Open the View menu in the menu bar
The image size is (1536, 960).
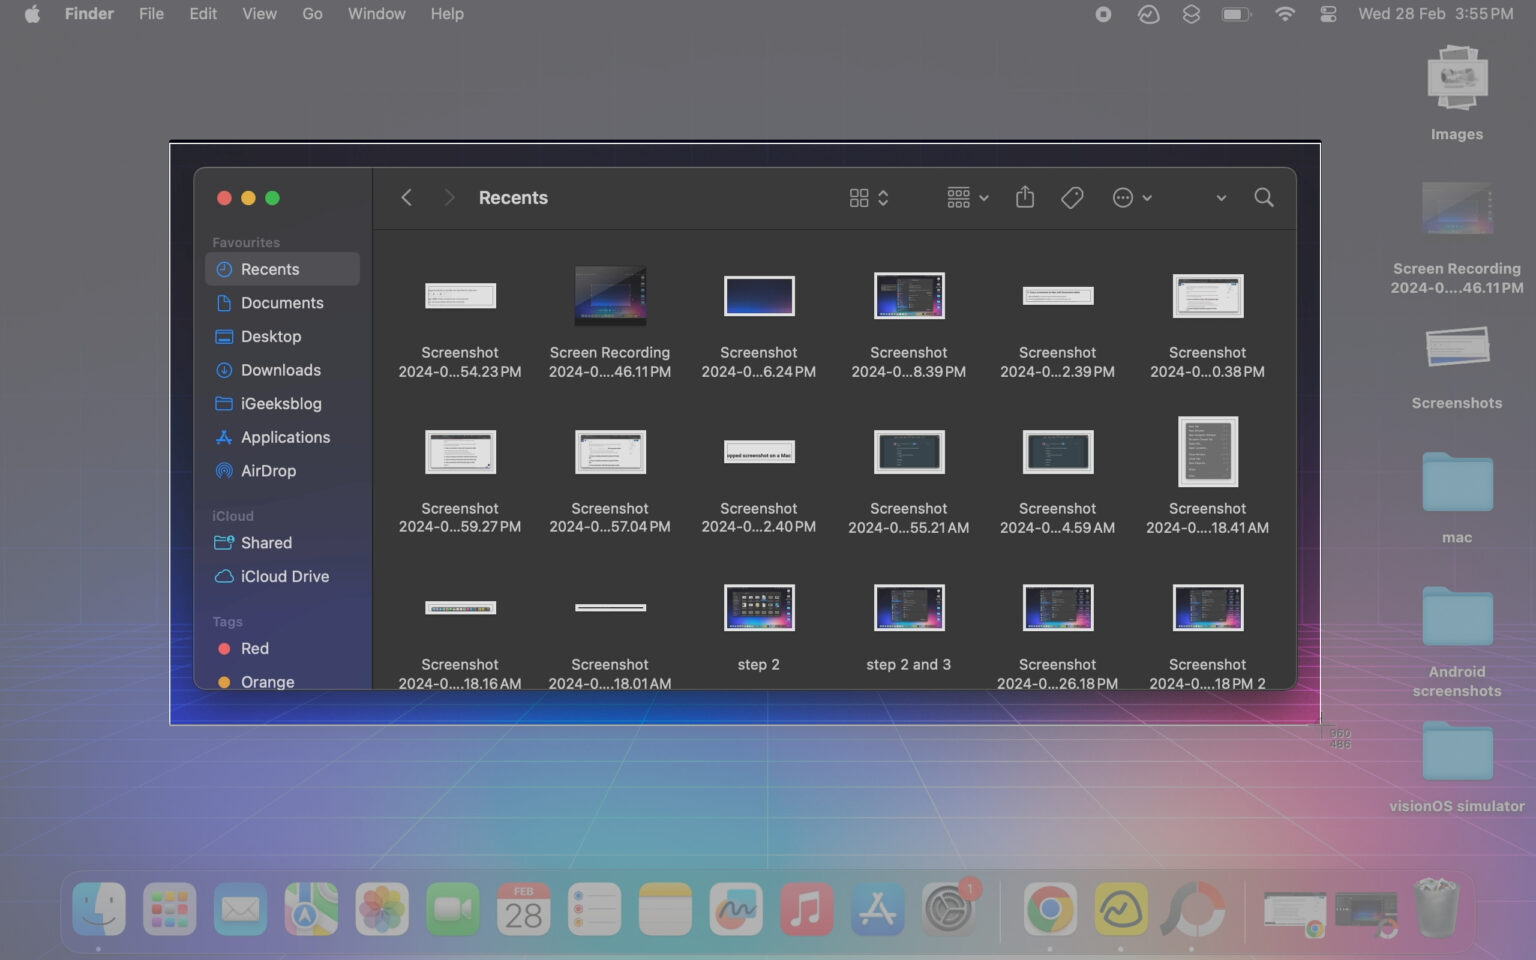[x=259, y=13]
